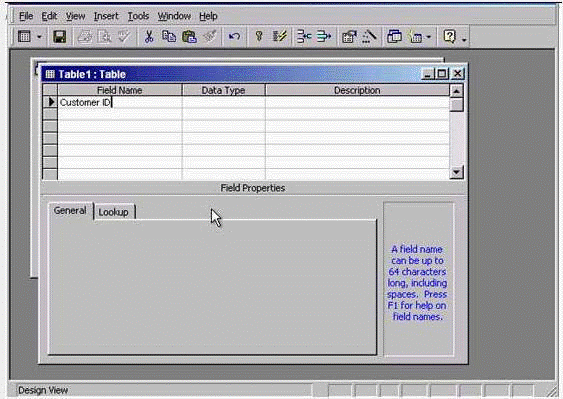This screenshot has width=563, height=399.
Task: Select the Customer ID row selector arrow
Action: (x=50, y=102)
